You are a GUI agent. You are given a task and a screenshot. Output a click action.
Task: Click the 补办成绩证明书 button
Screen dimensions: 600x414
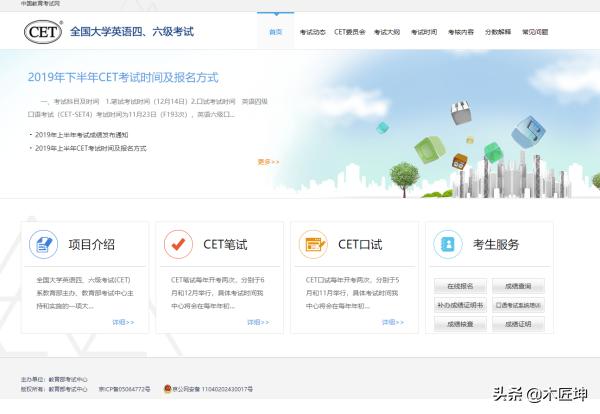460,305
